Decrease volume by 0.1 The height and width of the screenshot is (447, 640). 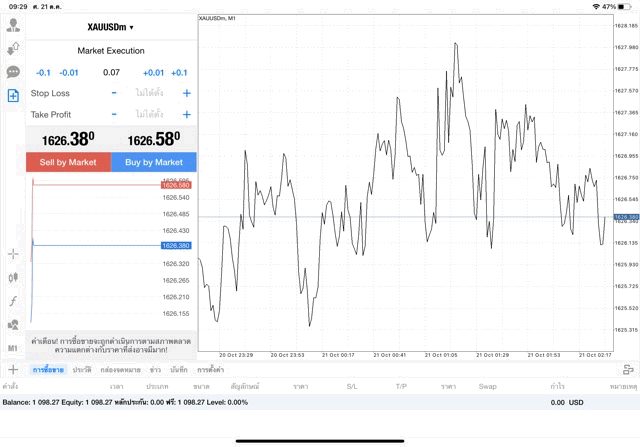click(x=43, y=72)
